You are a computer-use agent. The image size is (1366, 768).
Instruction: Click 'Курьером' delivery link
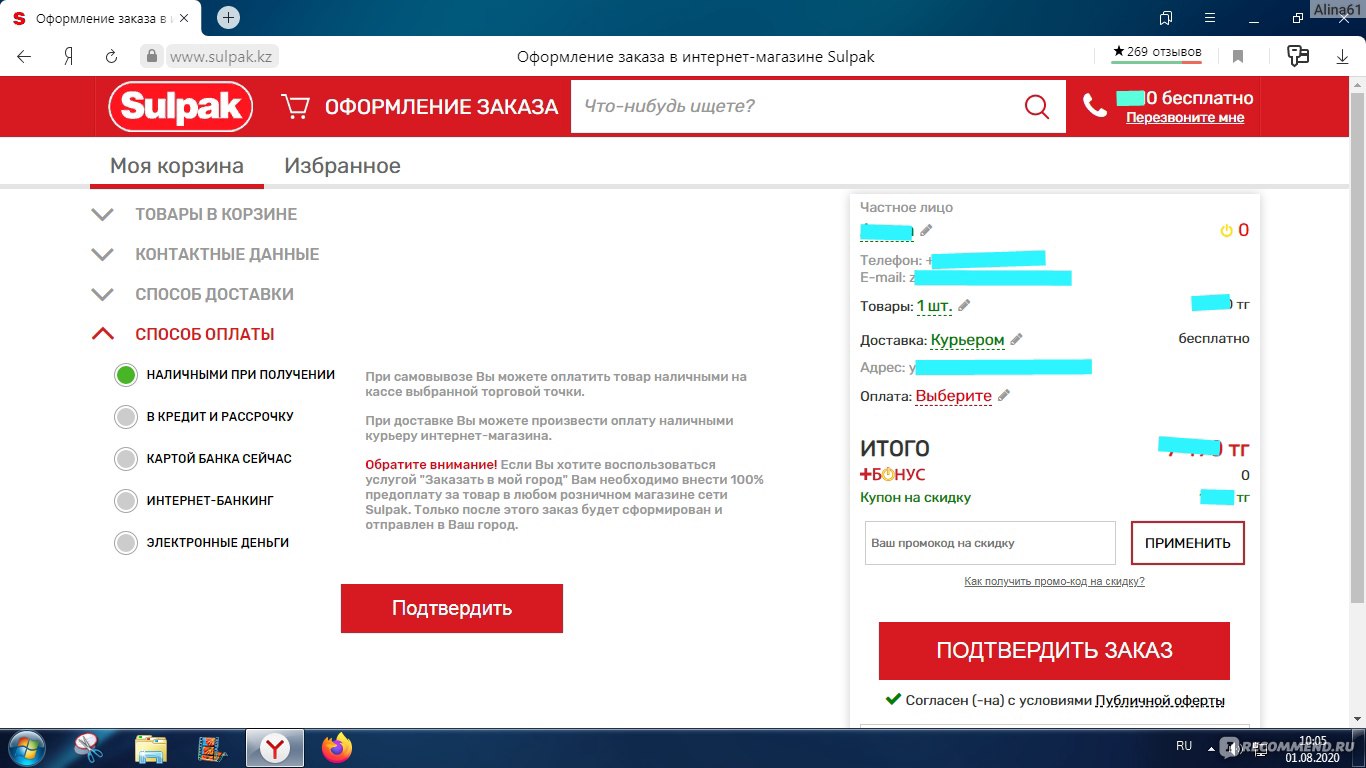click(967, 340)
